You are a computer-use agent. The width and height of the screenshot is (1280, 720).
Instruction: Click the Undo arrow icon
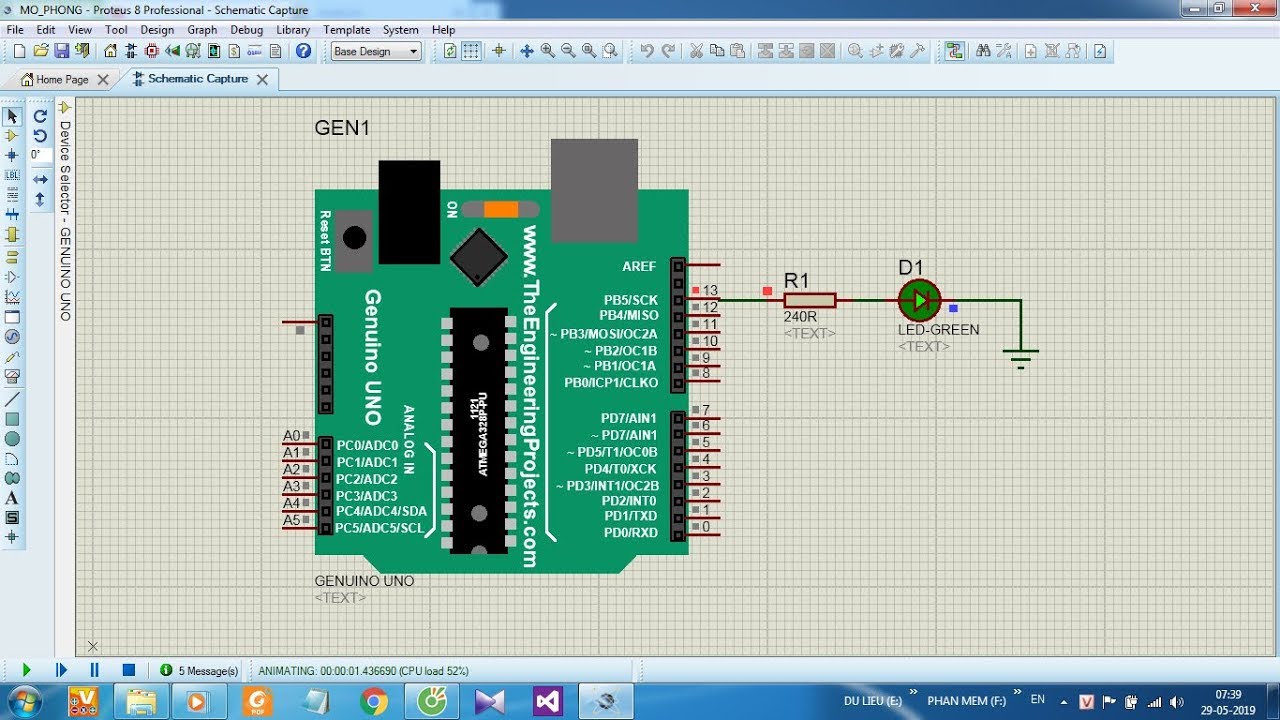click(647, 51)
